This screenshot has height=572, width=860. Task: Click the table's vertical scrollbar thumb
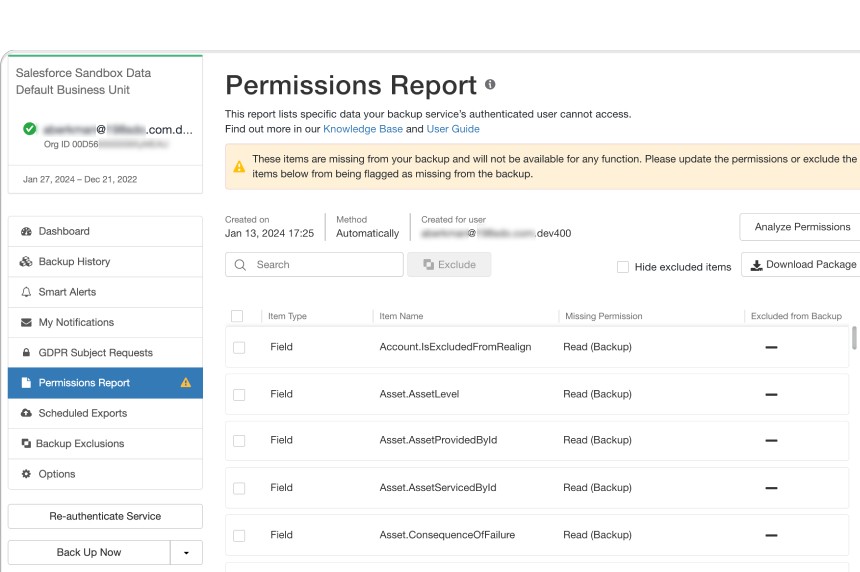[x=854, y=338]
